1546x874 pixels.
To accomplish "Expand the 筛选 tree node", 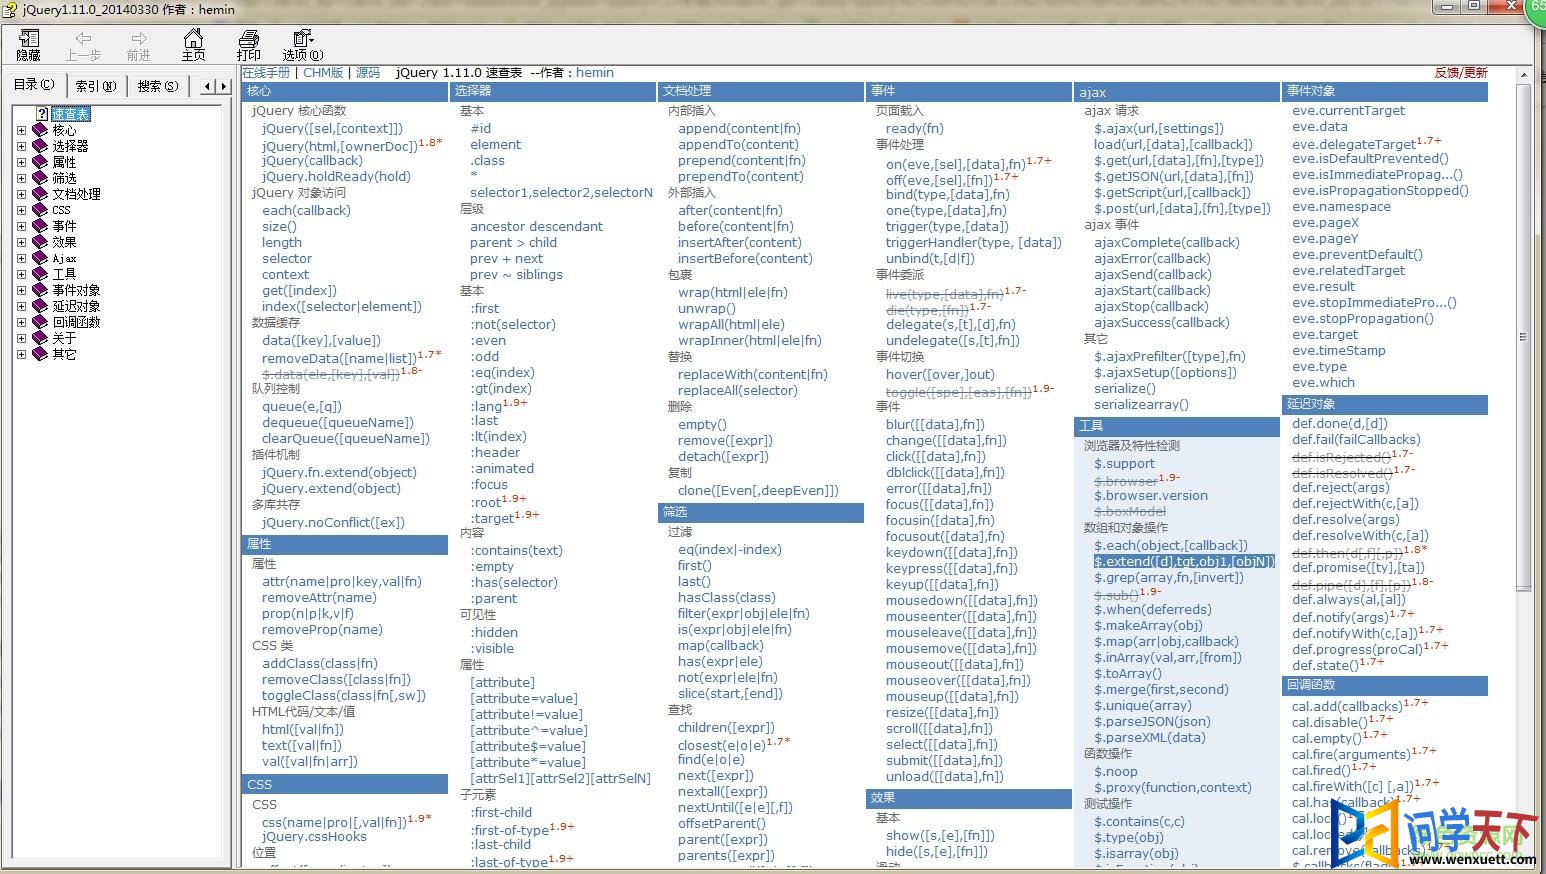I will coord(21,178).
